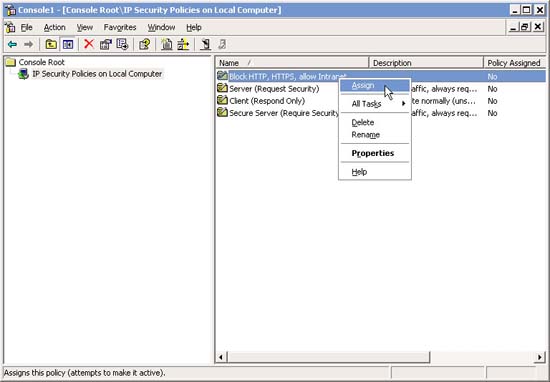Select IP Security Policies on Local Computer
The width and height of the screenshot is (550, 382).
click(97, 74)
